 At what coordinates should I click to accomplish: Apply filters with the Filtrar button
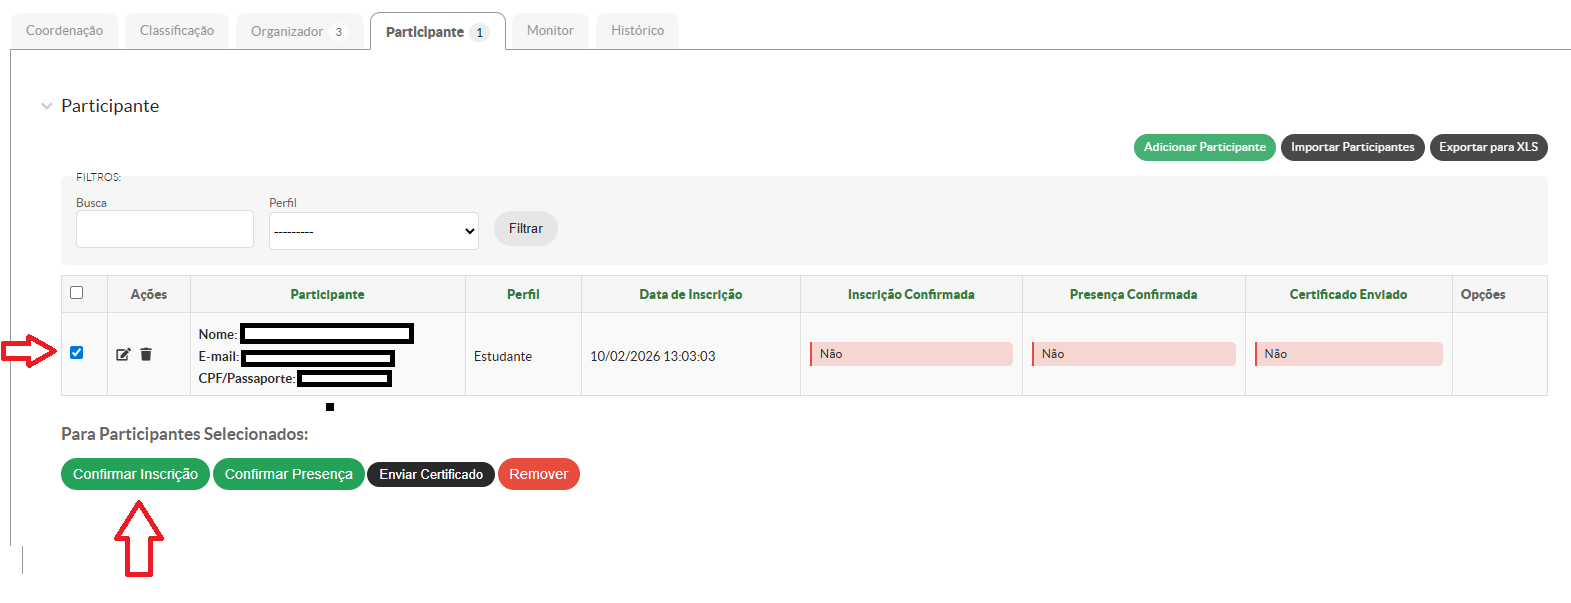point(525,229)
